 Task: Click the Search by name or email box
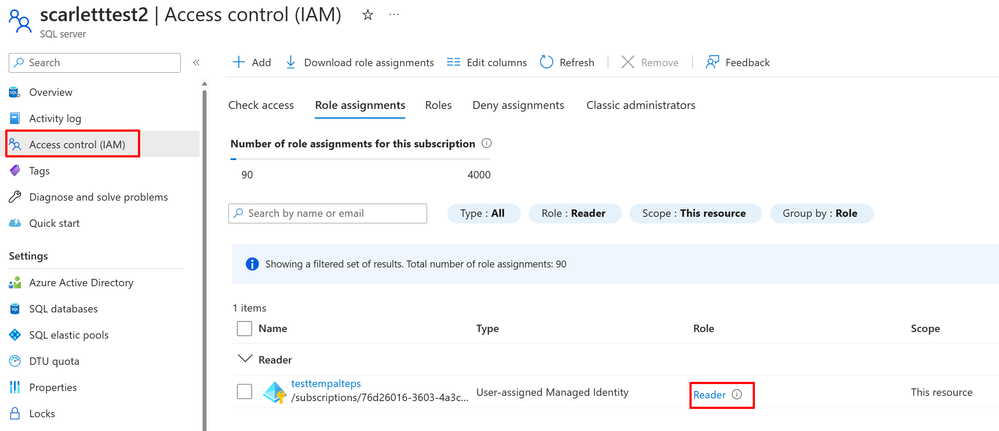[327, 214]
